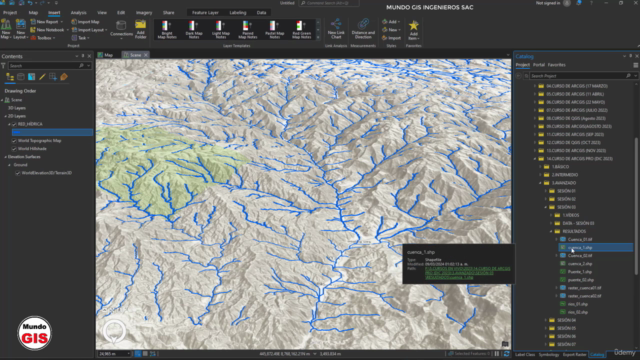Viewport: 640px width, 360px height.
Task: Switch to Favorites tab in Catalog
Action: (x=556, y=65)
